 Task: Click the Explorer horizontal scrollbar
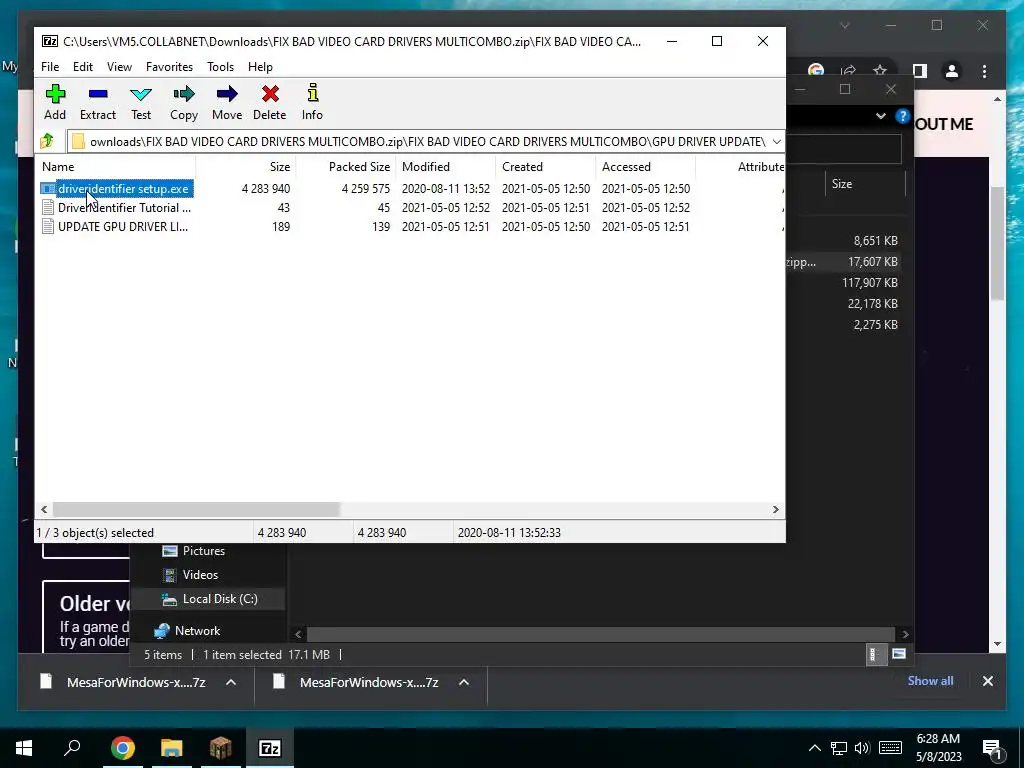(600, 634)
